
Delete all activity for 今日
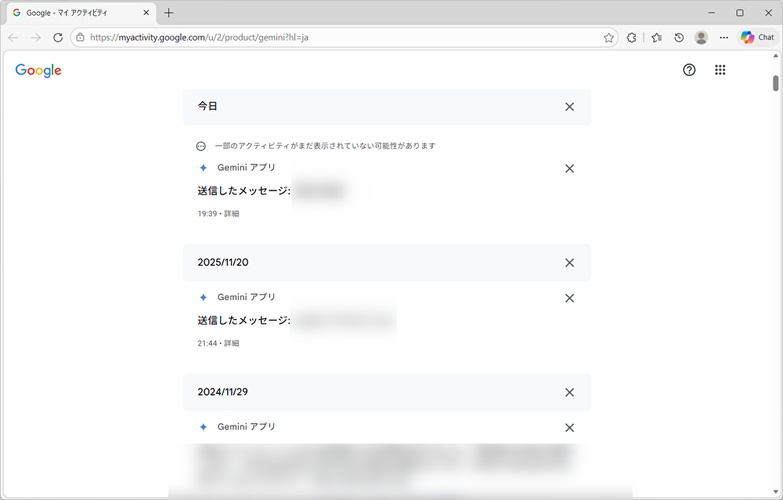pyautogui.click(x=569, y=107)
